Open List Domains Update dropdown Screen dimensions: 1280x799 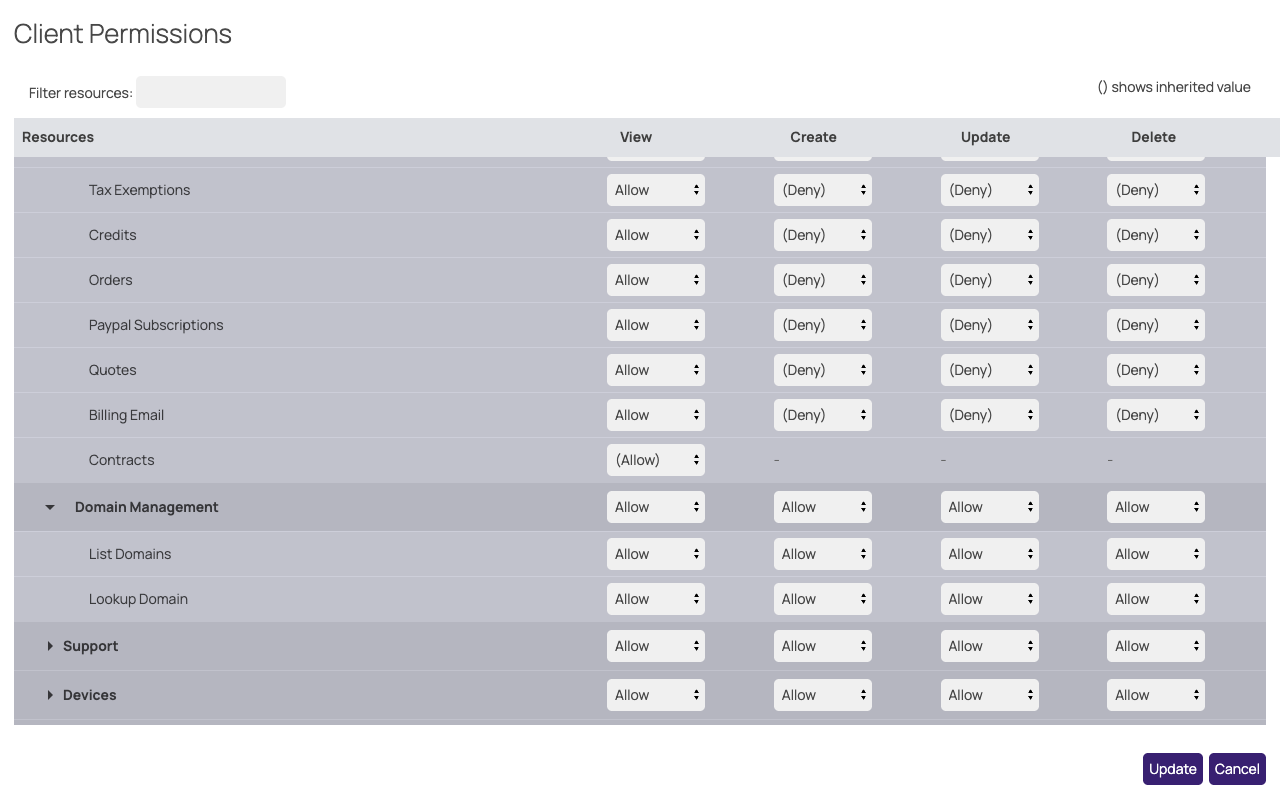pyautogui.click(x=990, y=554)
